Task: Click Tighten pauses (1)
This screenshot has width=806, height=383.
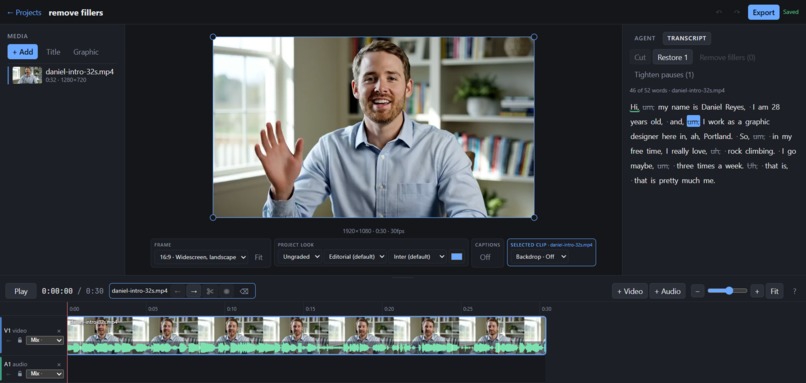Action: click(664, 75)
